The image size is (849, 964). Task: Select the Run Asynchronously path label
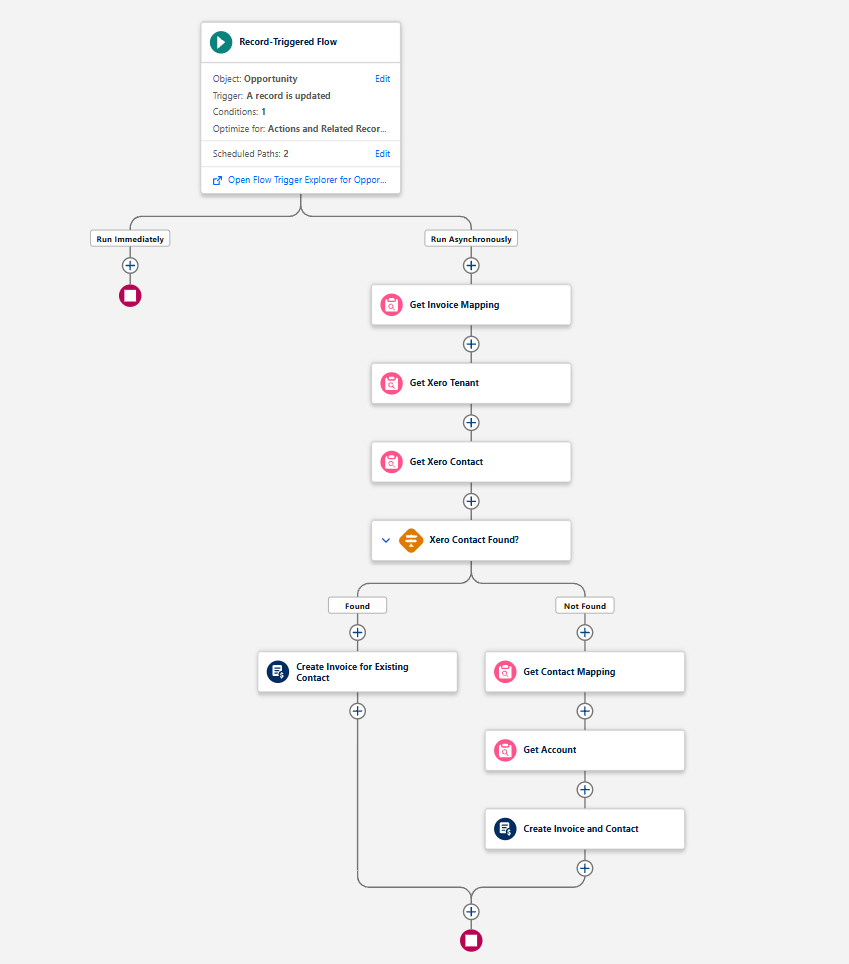(471, 239)
